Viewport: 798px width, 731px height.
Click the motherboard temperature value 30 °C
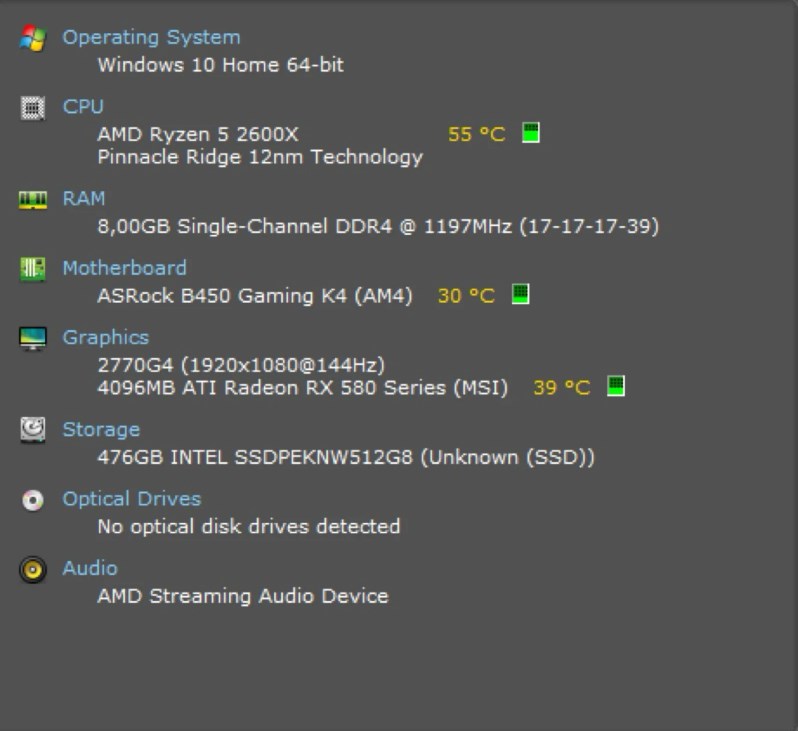466,296
